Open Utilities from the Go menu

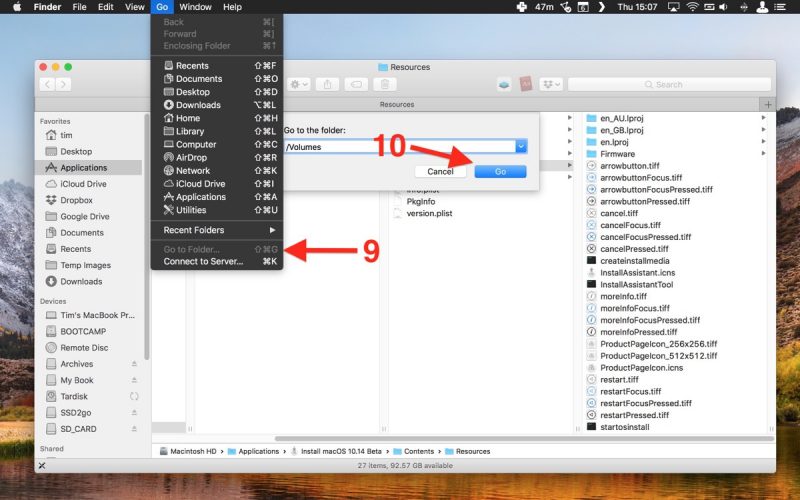[217, 210]
